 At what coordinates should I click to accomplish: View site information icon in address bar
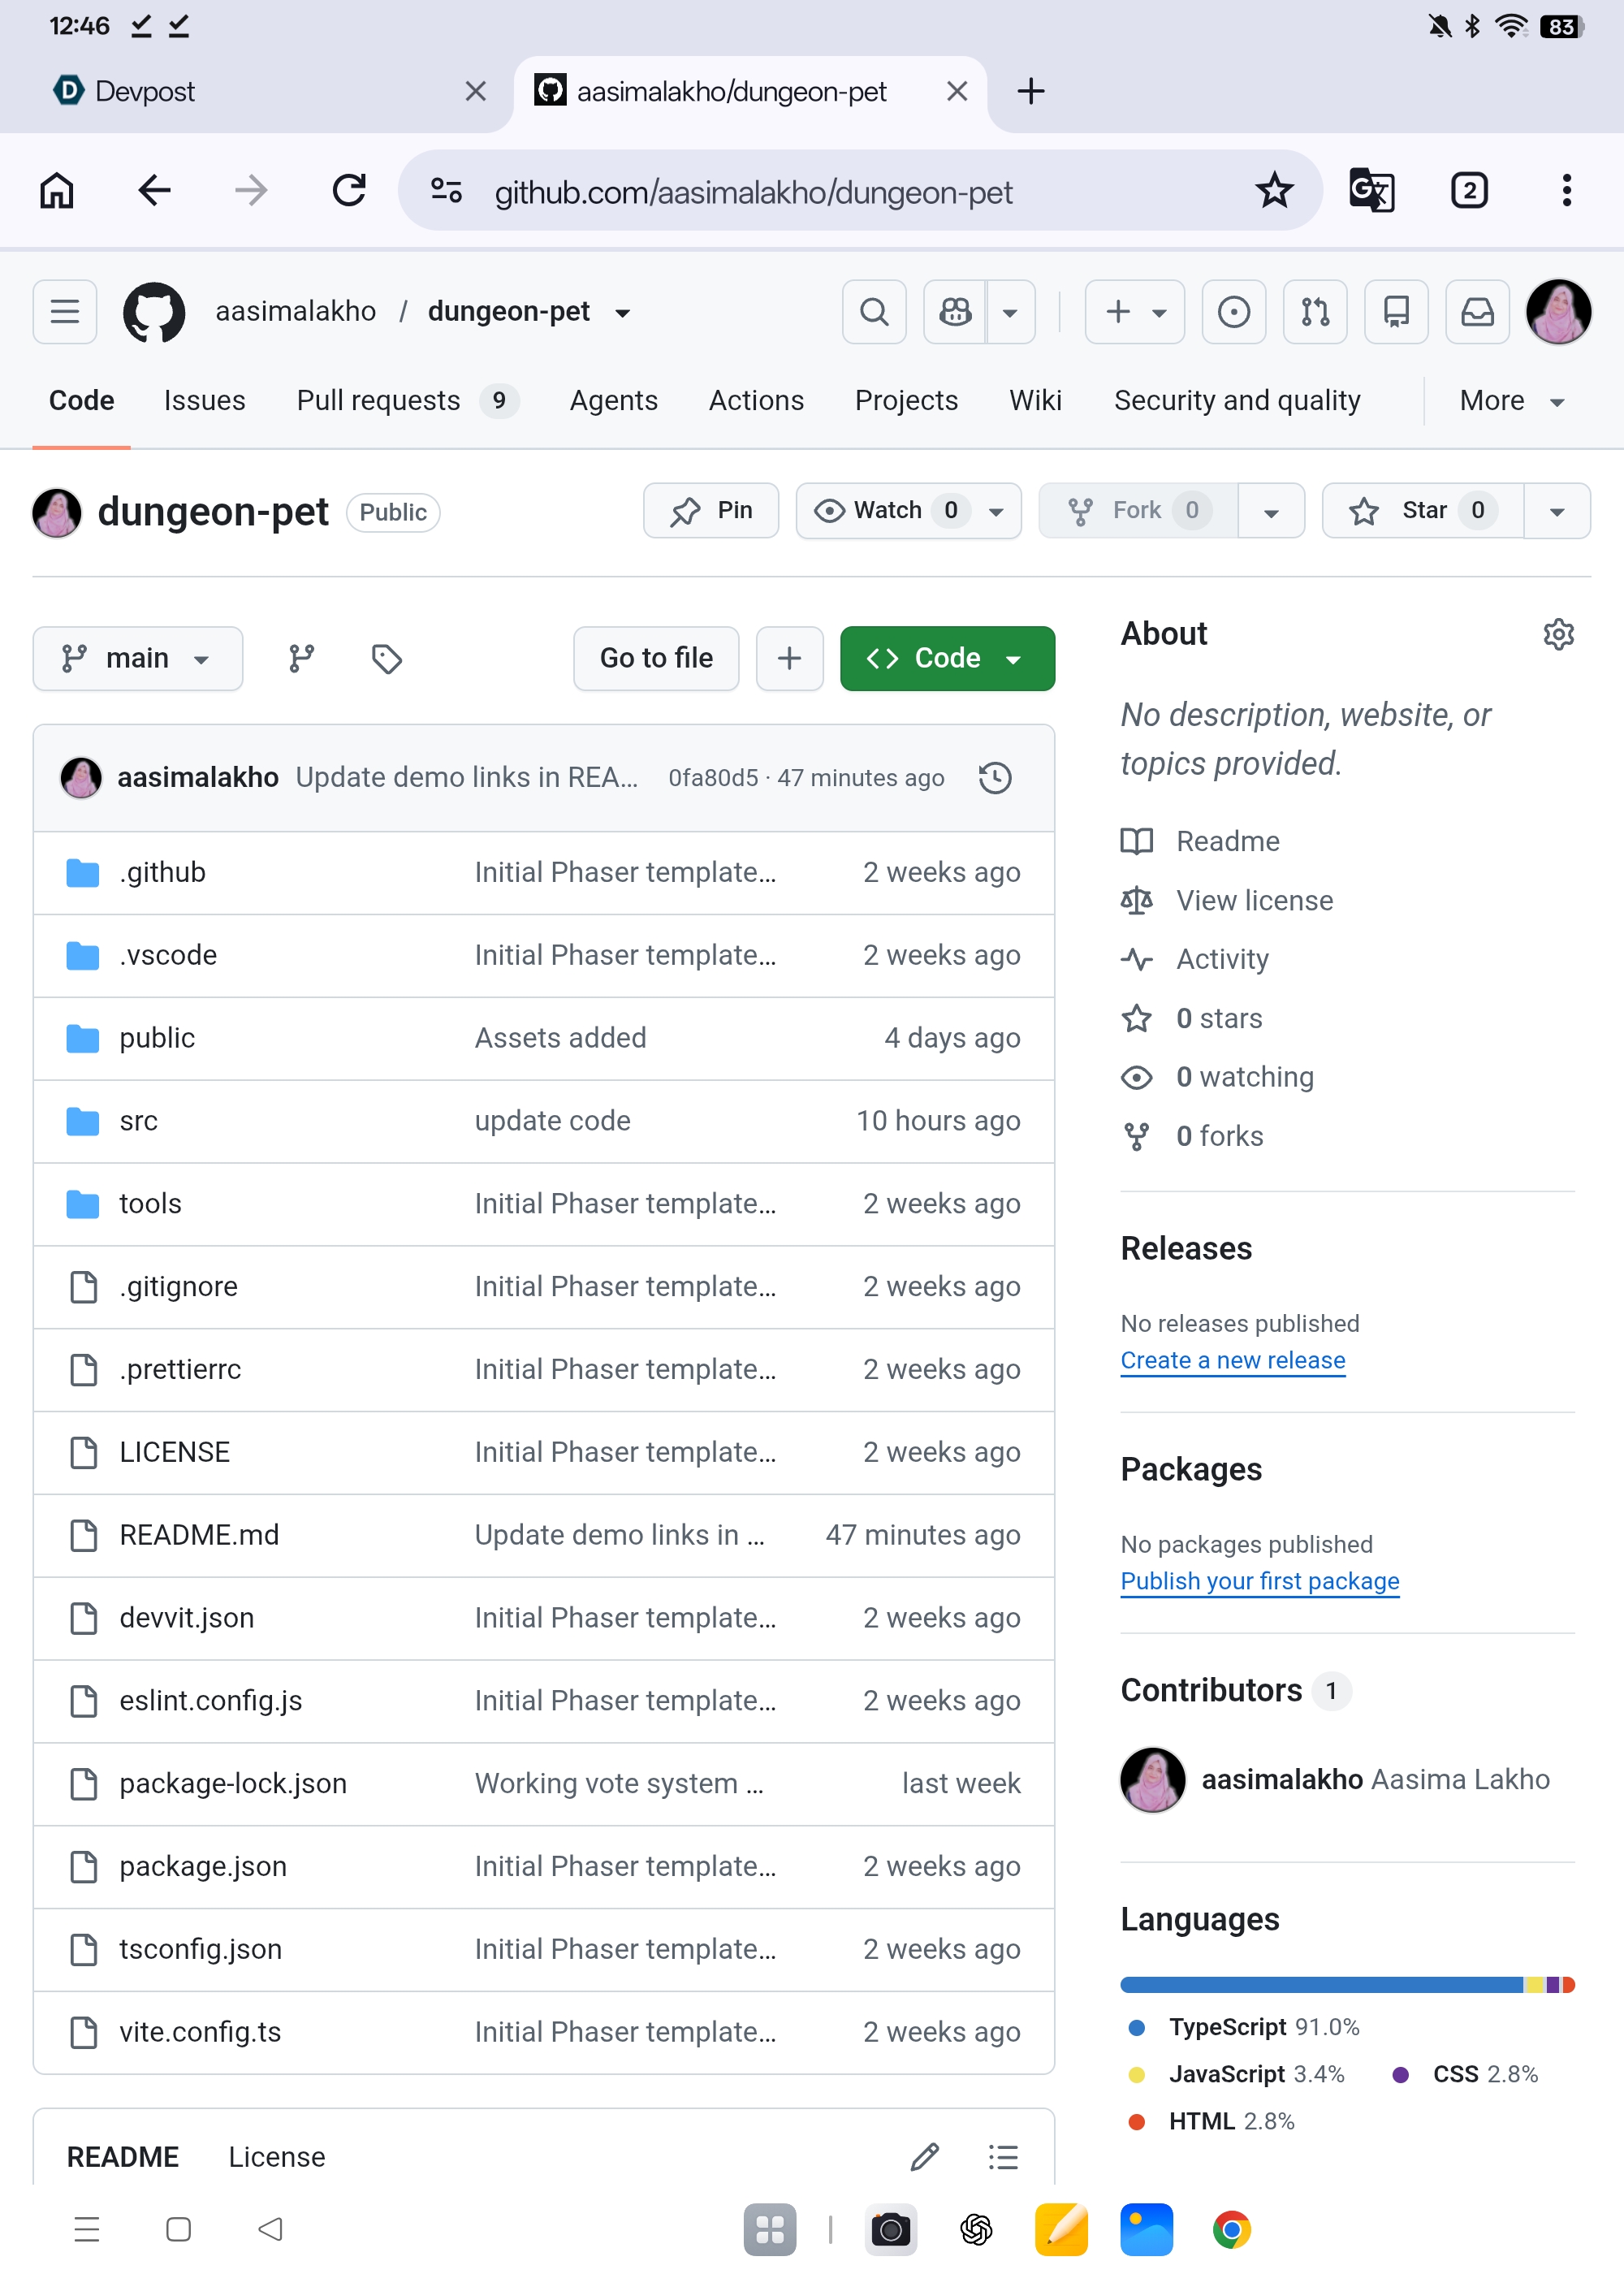coord(446,190)
